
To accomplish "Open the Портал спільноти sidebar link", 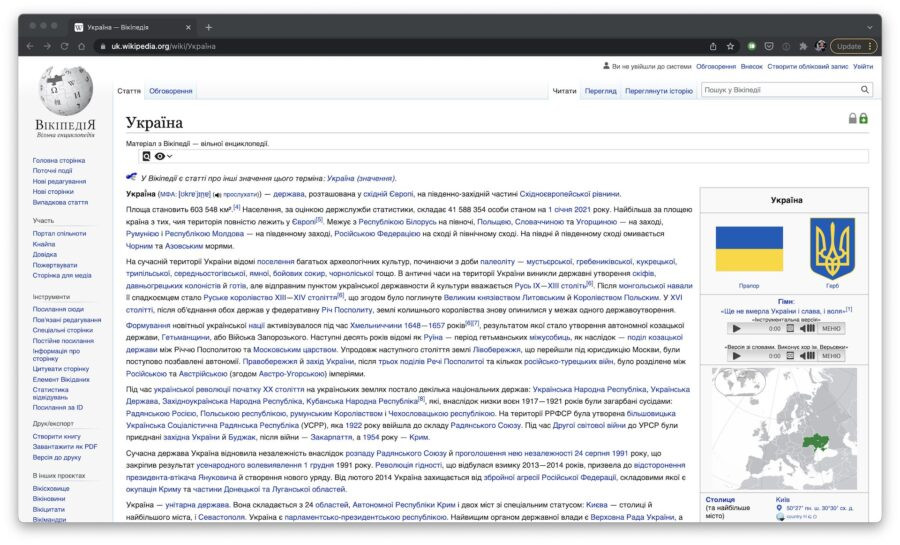I will coord(59,233).
